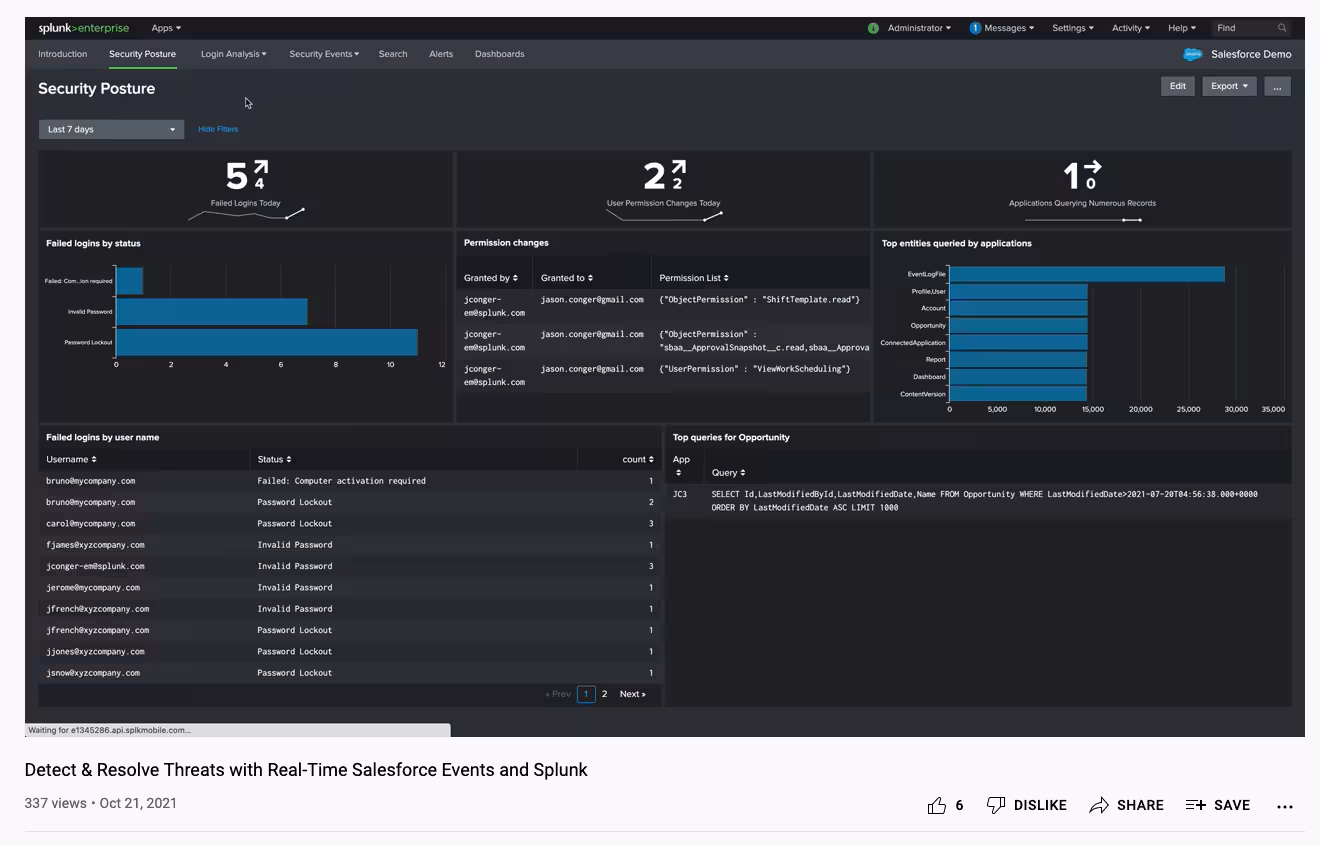1320x846 pixels.
Task: Sort failed logins by count column
Action: (x=637, y=459)
